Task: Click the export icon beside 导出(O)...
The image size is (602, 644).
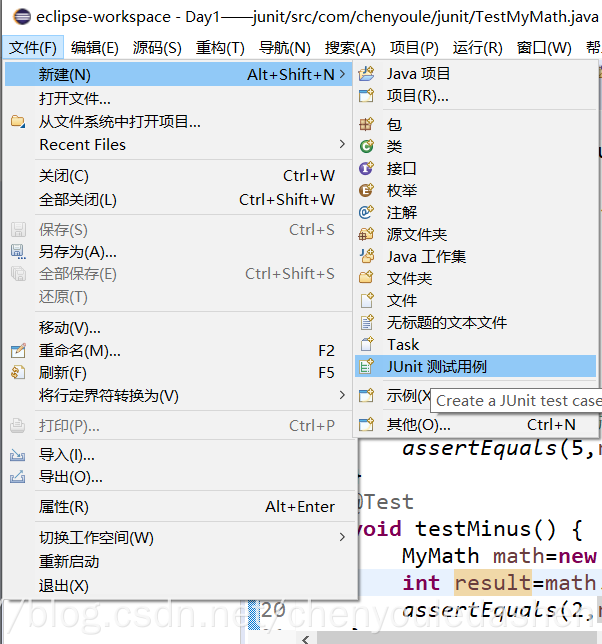Action: (x=18, y=477)
